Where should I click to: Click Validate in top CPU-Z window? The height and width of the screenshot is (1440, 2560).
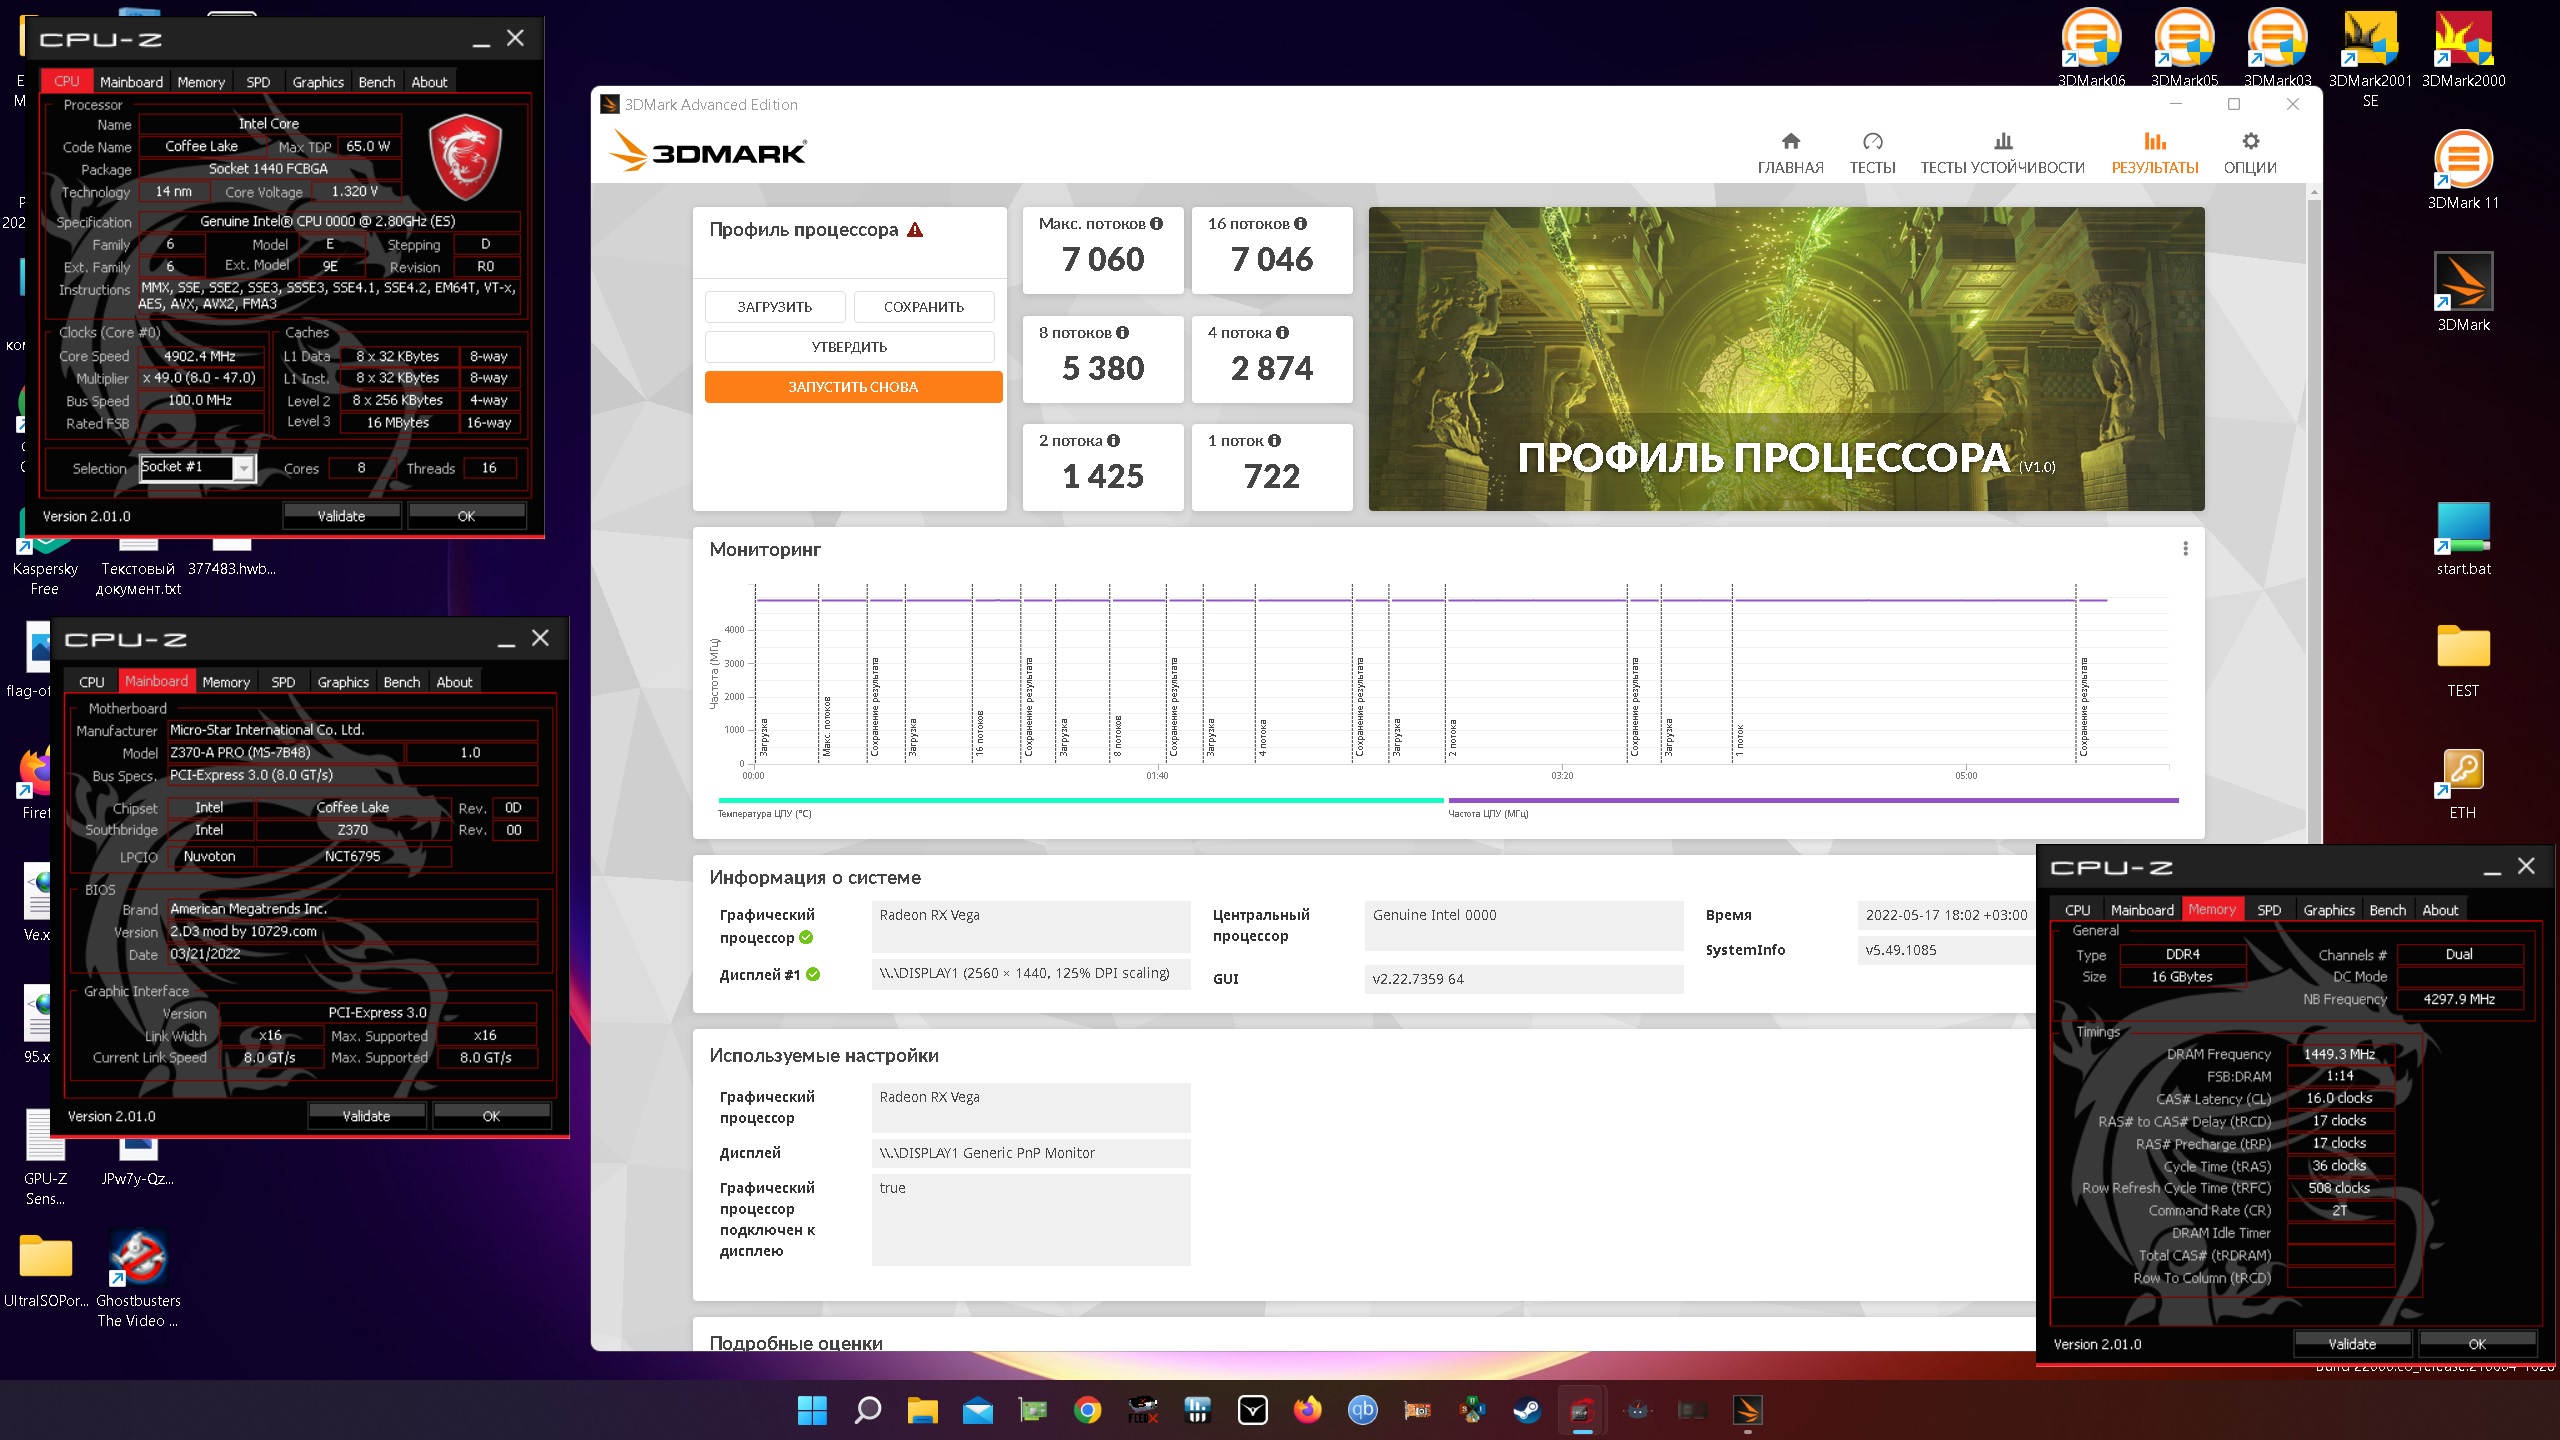click(x=341, y=516)
